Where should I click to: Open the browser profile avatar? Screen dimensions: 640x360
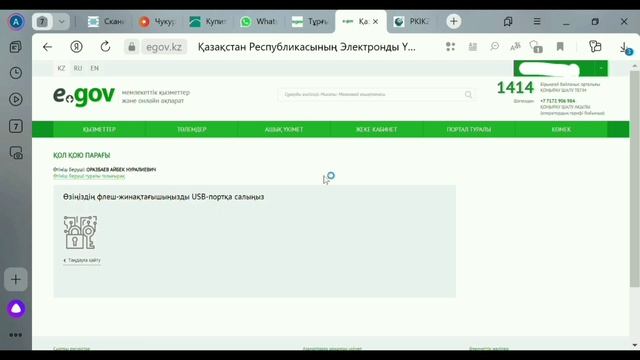pos(16,22)
